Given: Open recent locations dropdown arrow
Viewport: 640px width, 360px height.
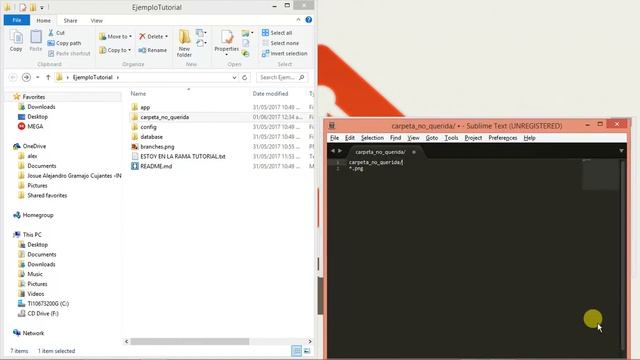Looking at the screenshot, I should click(x=38, y=77).
